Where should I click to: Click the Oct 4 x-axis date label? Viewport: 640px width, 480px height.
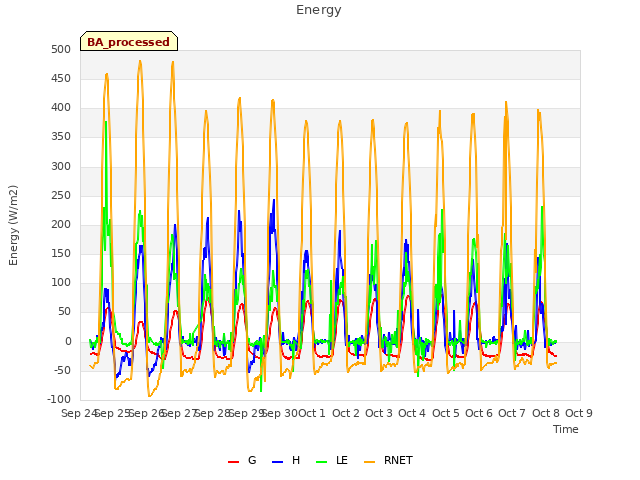412,413
